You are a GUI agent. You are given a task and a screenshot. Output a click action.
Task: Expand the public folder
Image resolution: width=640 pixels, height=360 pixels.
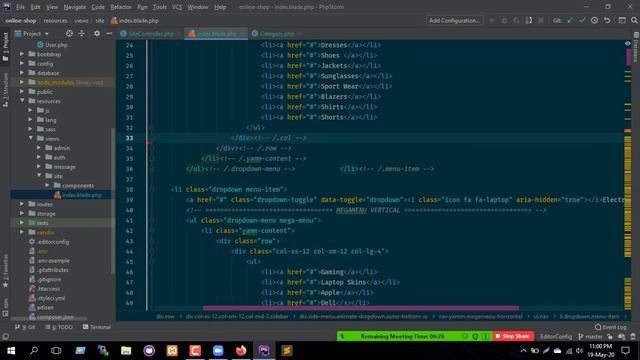coord(22,91)
